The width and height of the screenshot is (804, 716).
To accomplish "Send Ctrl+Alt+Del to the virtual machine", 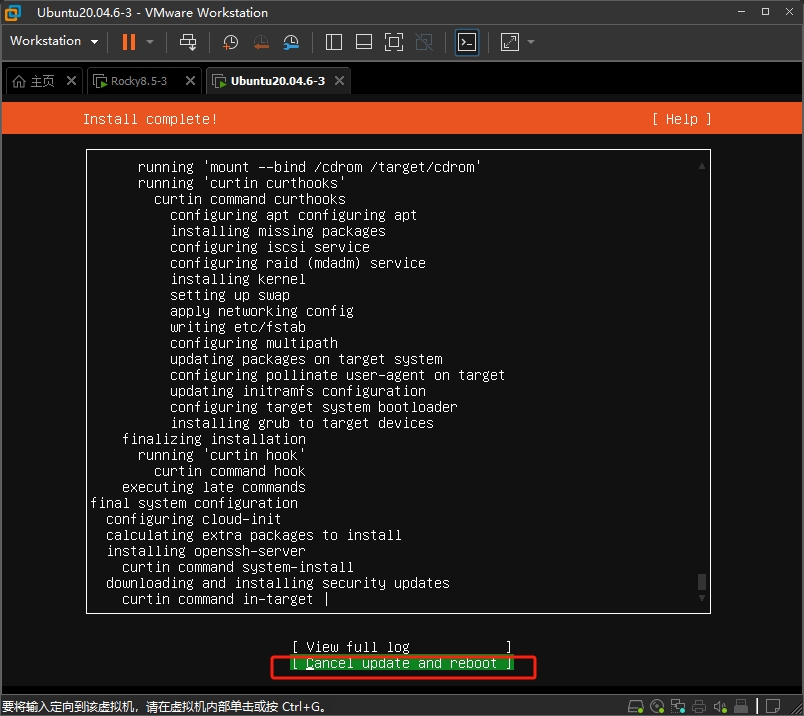I will 188,42.
